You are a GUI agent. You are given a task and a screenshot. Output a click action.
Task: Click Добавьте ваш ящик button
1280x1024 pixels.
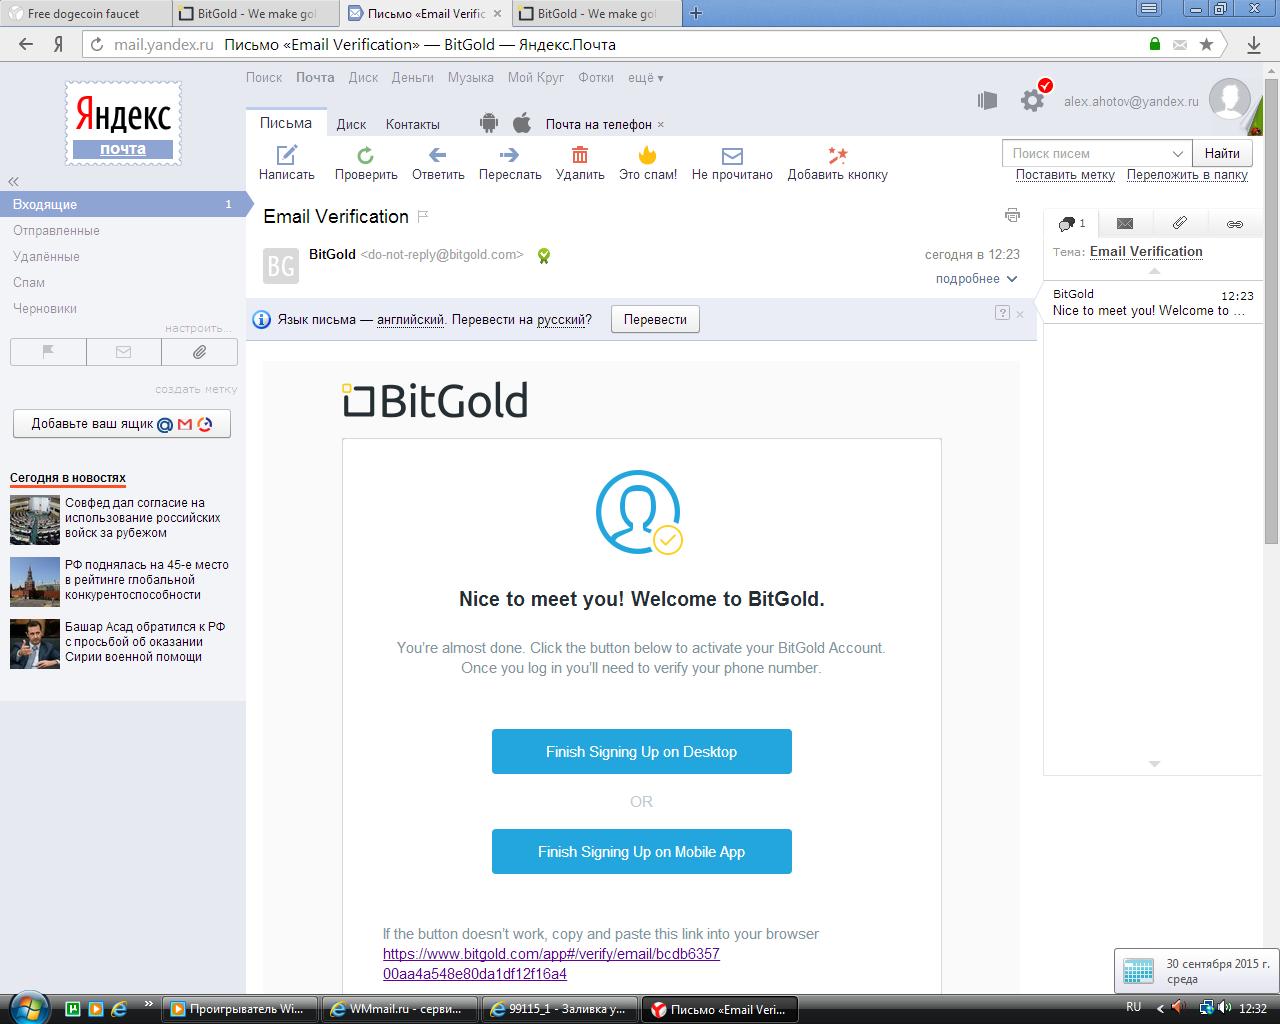(122, 423)
